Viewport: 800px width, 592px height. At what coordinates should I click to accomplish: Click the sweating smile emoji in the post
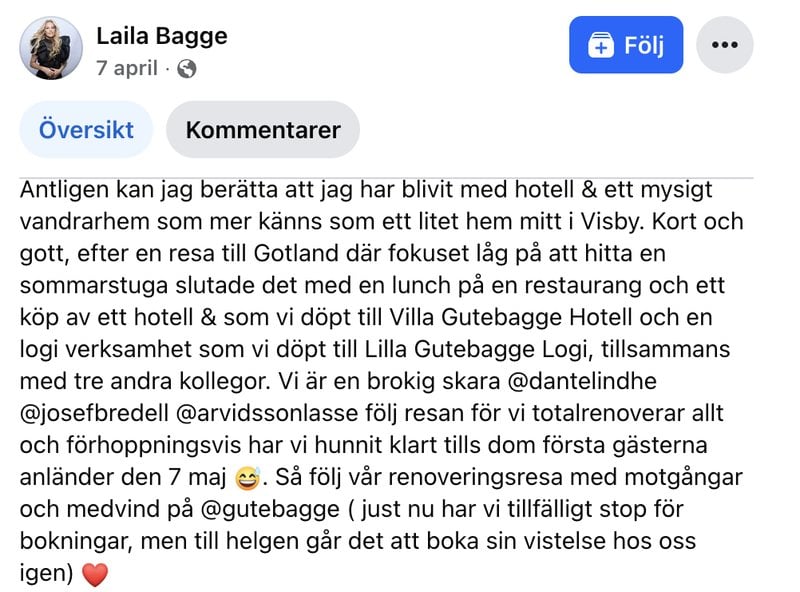click(x=246, y=479)
